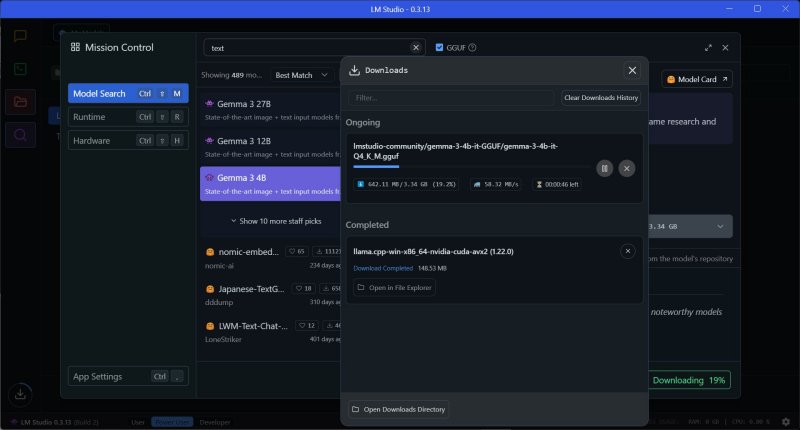This screenshot has height=430, width=800.
Task: Open the GGUF help info icon
Action: (x=472, y=47)
